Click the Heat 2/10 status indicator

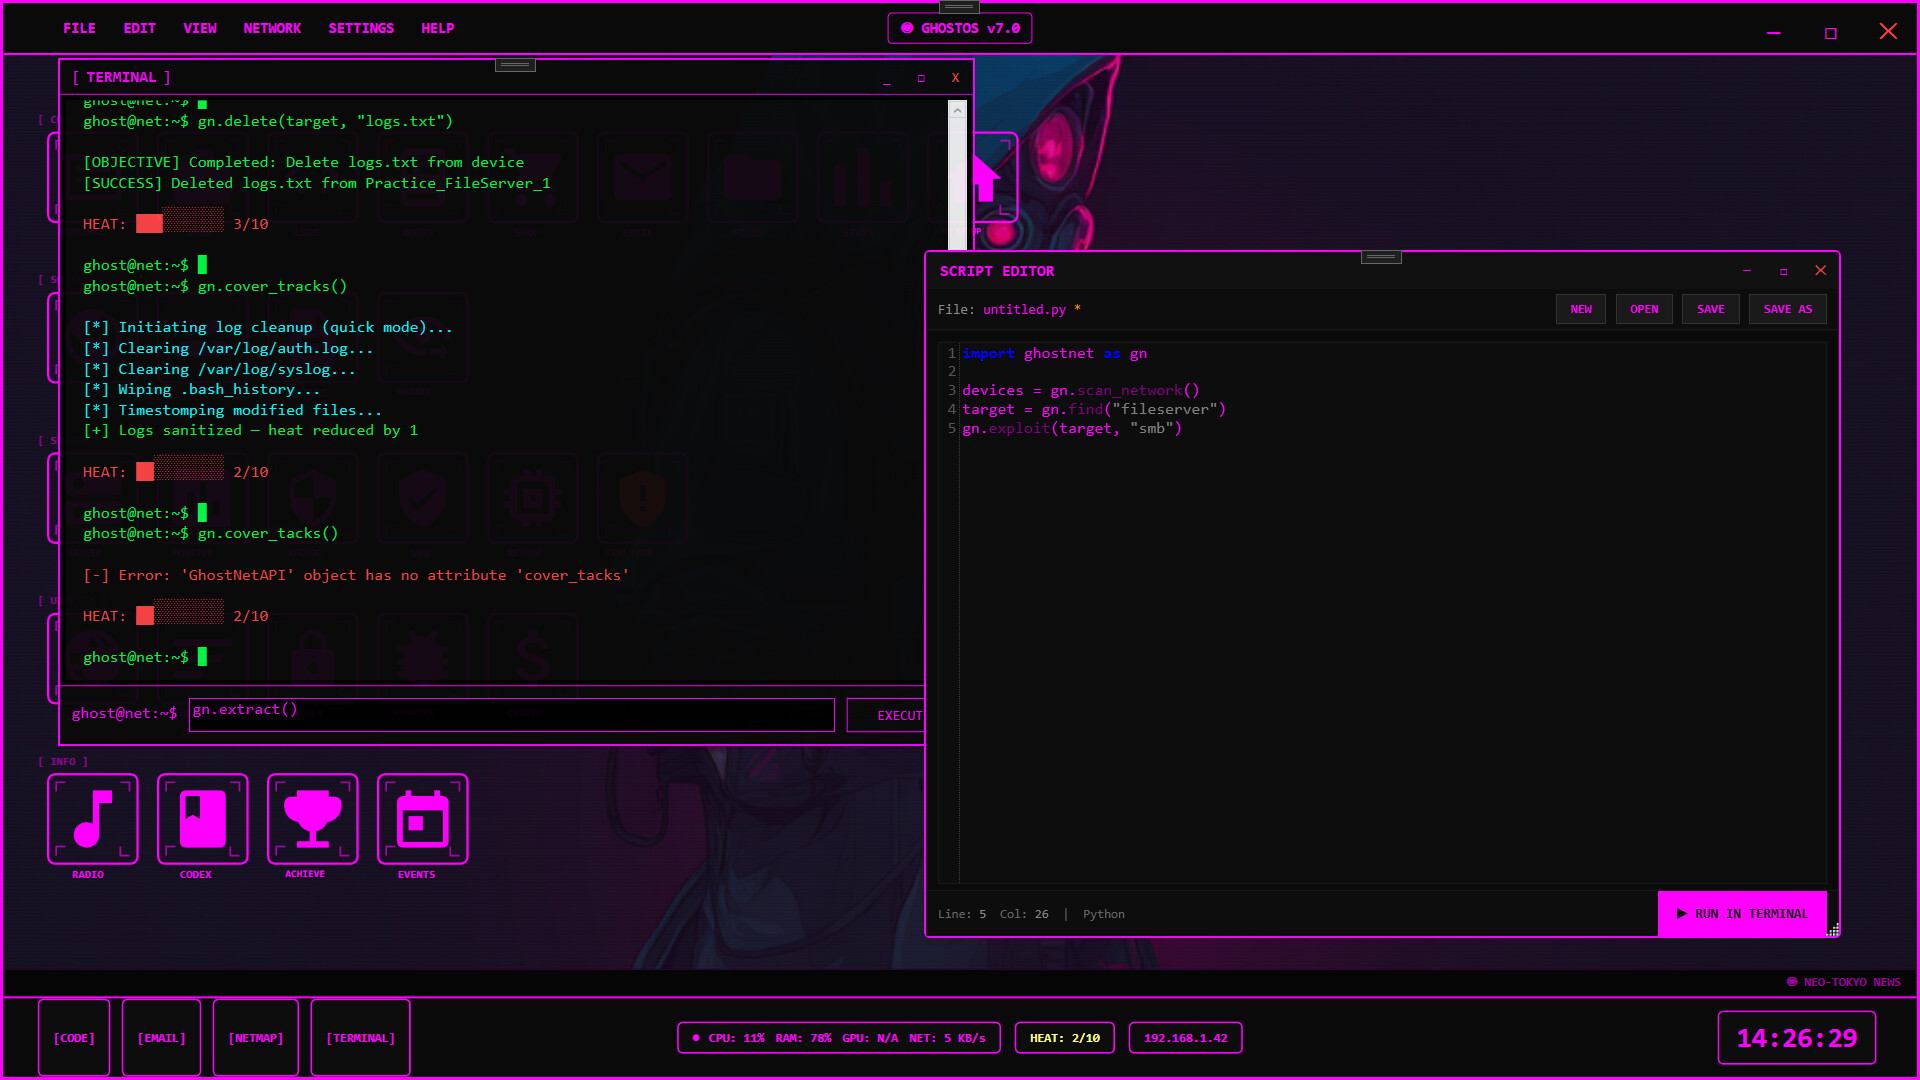1064,1038
